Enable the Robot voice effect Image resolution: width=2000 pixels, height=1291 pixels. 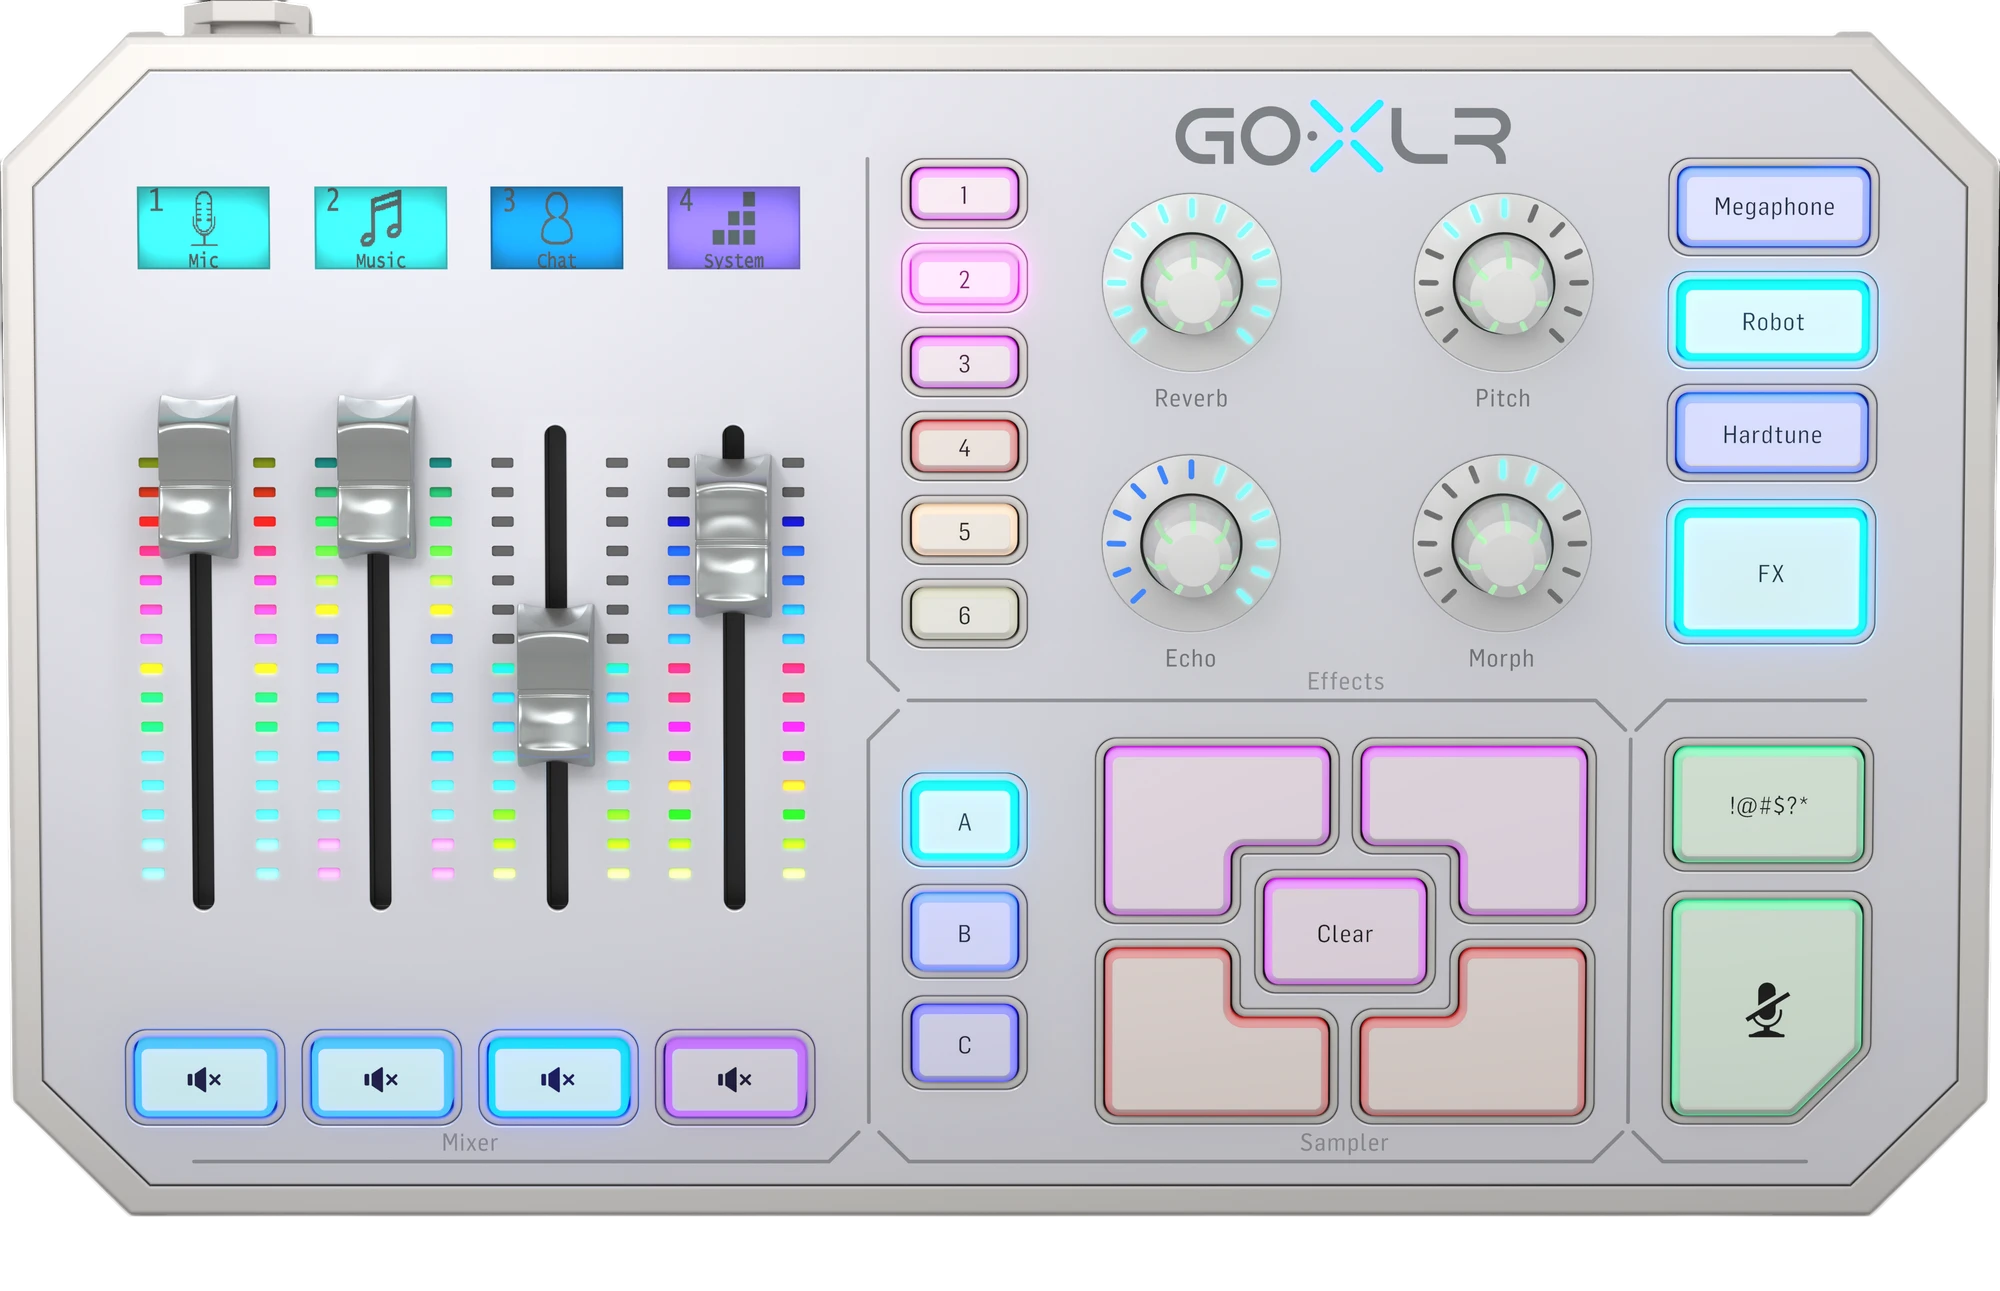click(1772, 321)
